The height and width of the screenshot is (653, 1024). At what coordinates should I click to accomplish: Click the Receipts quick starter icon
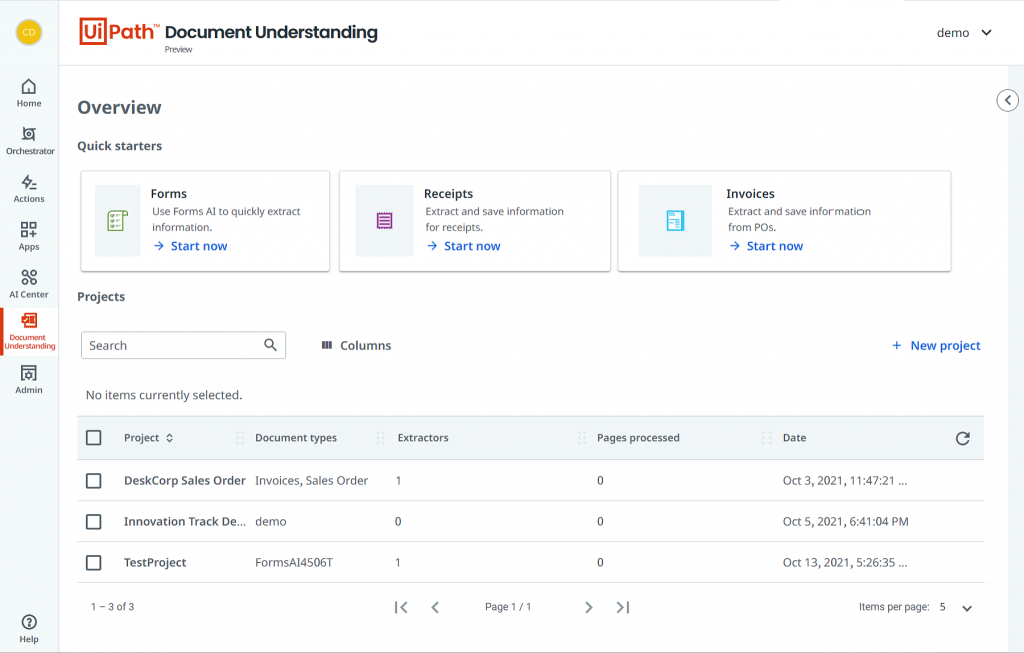point(385,221)
